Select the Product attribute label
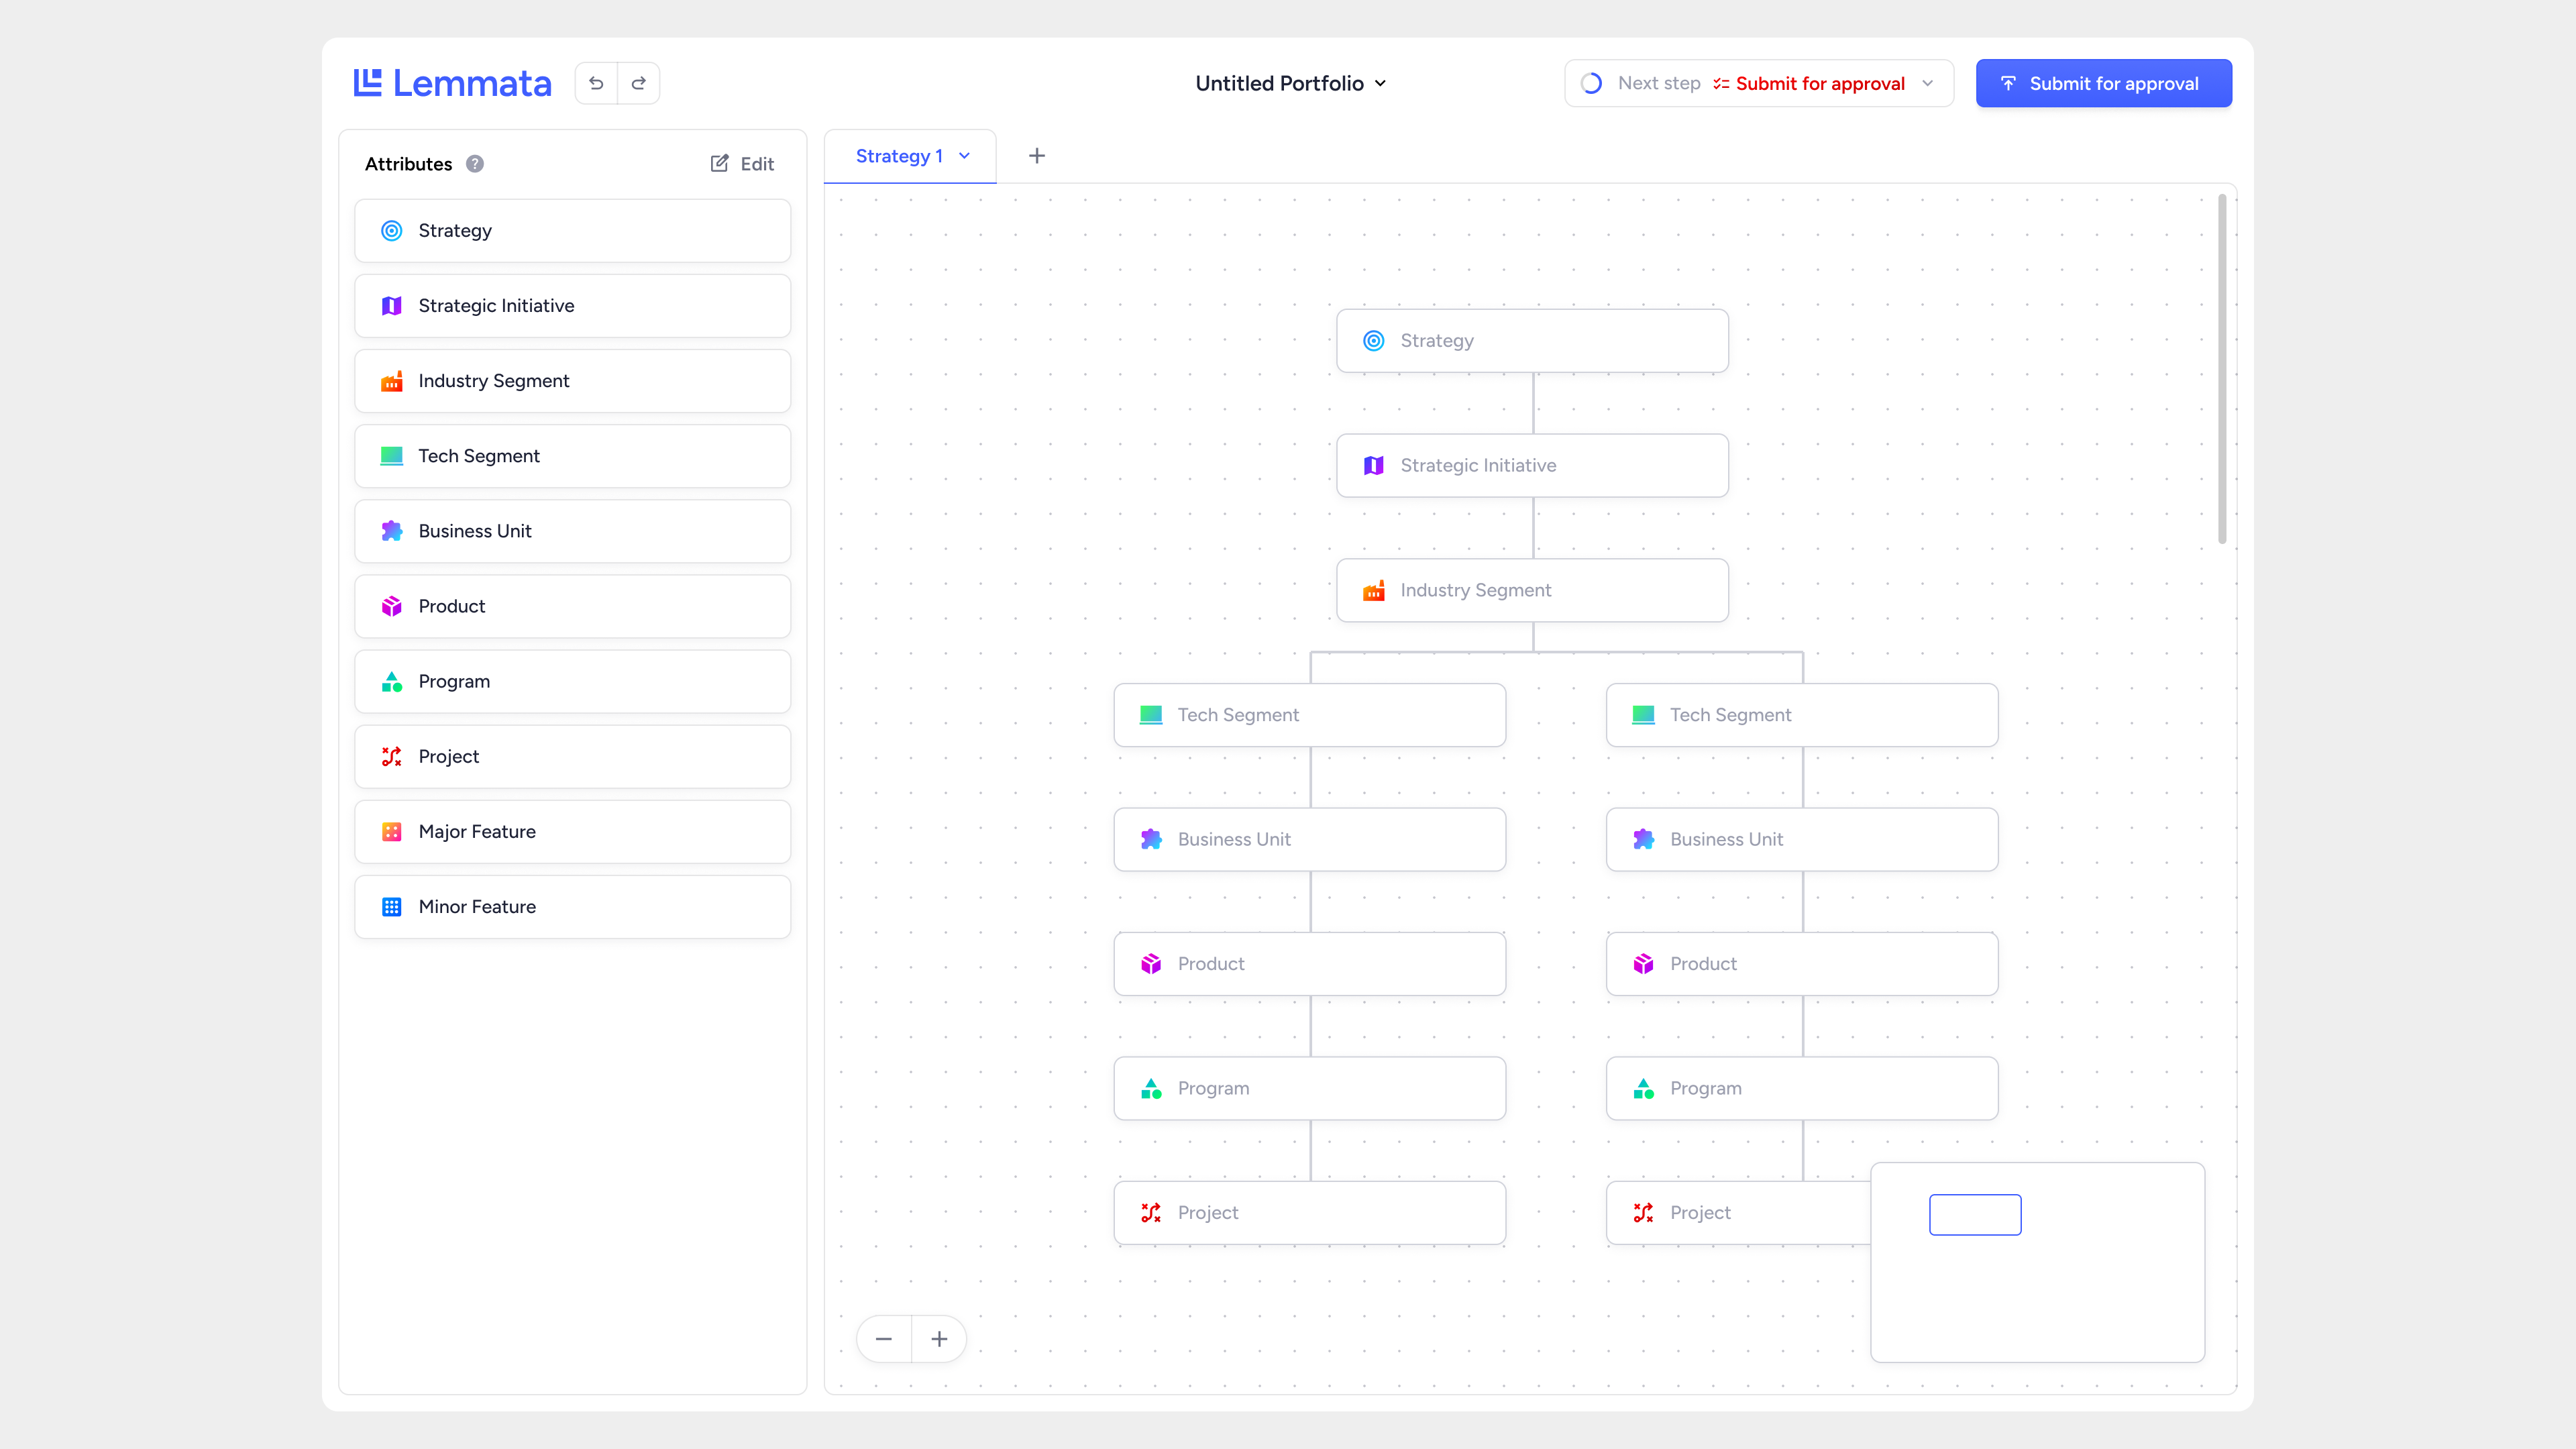The height and width of the screenshot is (1449, 2576). 452,606
